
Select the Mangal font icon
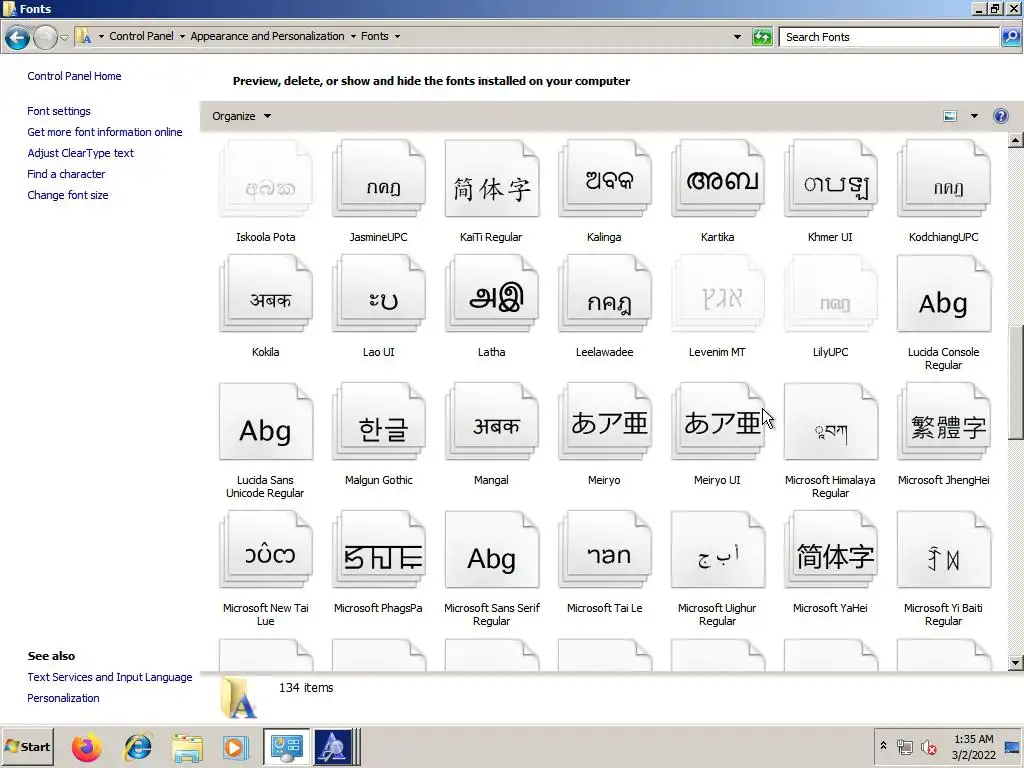pos(492,421)
